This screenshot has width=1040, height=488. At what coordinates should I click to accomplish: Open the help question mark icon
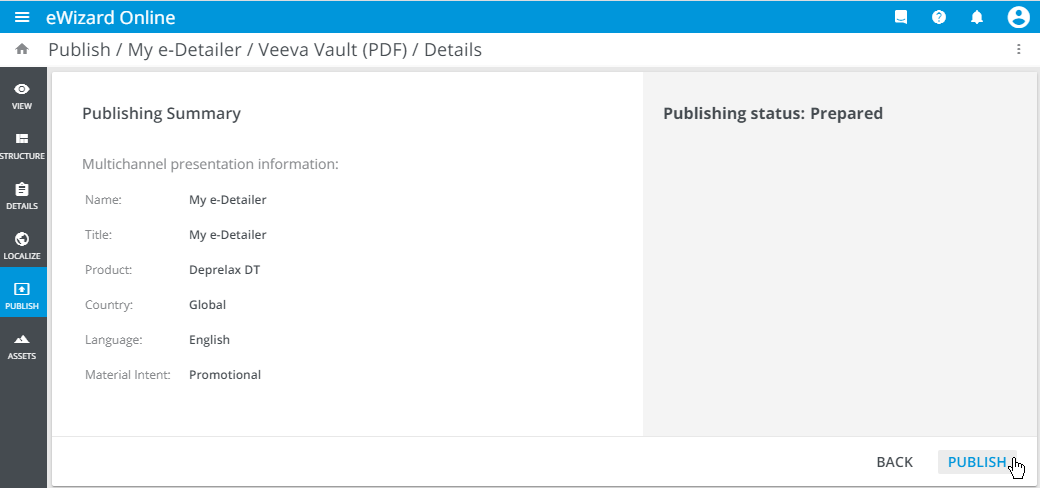[x=939, y=17]
